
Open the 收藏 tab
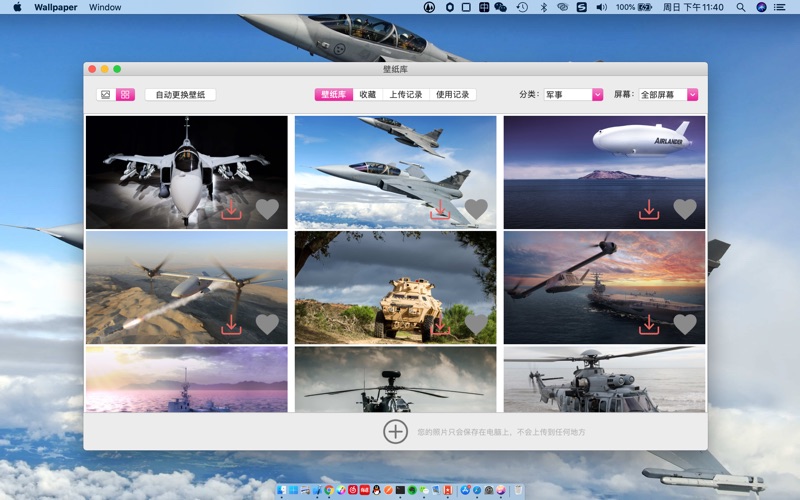tap(367, 94)
